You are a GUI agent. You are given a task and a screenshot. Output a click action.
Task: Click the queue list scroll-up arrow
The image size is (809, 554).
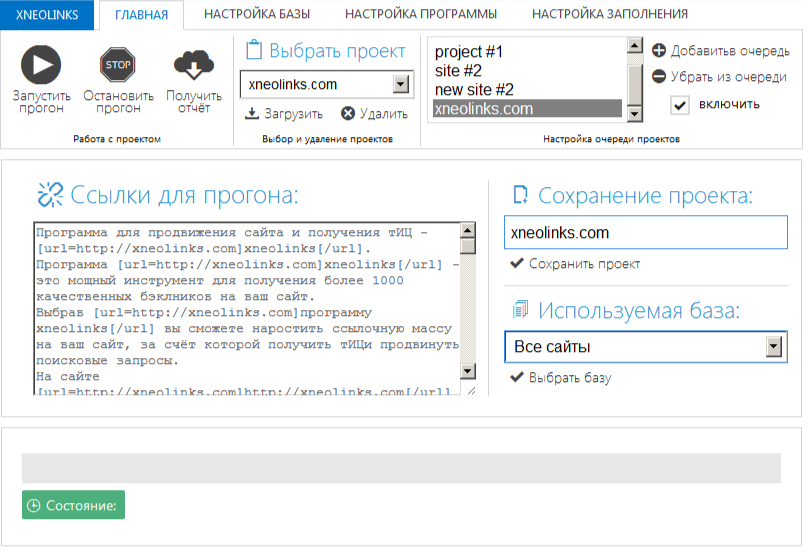pos(635,45)
